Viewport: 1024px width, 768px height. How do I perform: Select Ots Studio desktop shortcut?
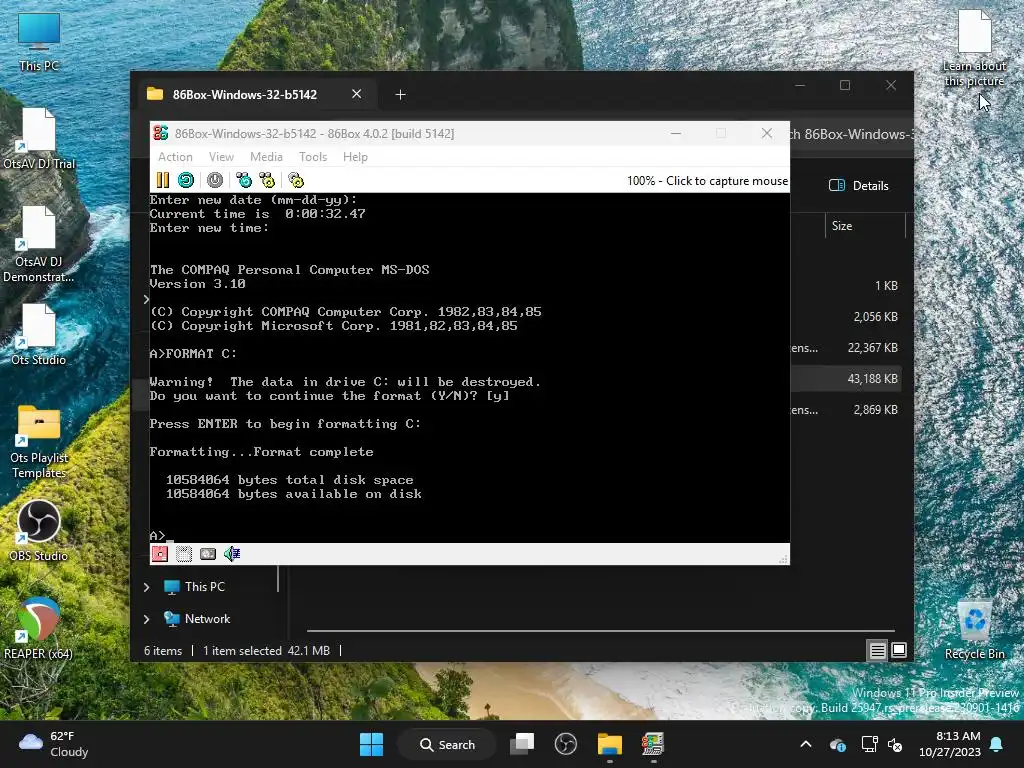pos(39,334)
